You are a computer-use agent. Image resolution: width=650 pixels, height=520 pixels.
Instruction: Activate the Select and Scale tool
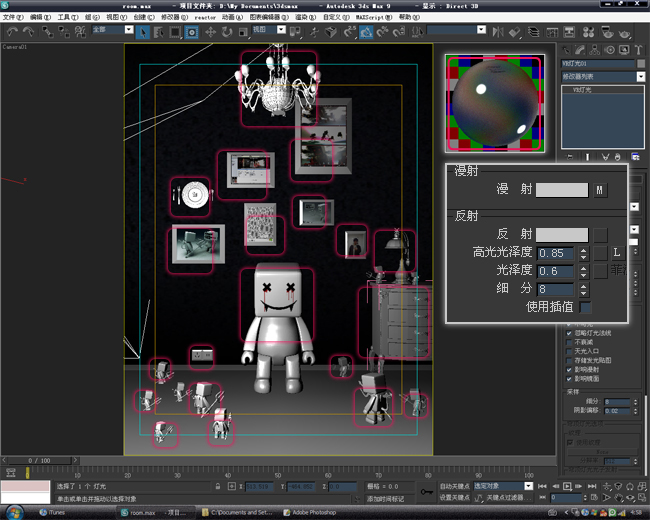pos(243,32)
